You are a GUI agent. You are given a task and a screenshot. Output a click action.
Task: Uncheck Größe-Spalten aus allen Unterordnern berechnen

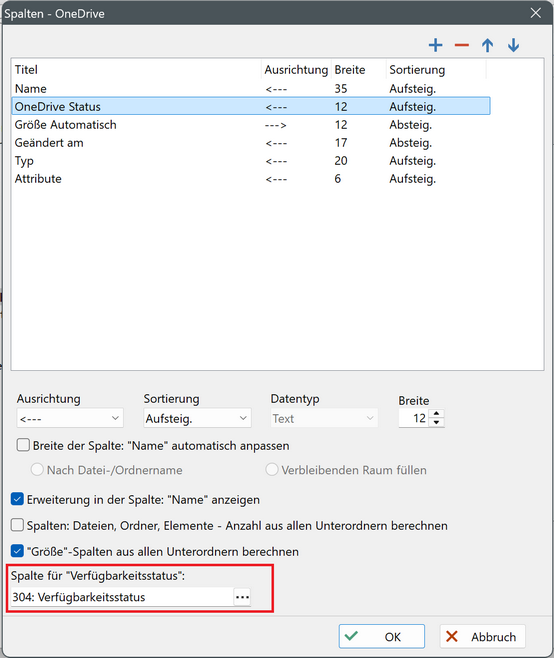click(x=17, y=551)
